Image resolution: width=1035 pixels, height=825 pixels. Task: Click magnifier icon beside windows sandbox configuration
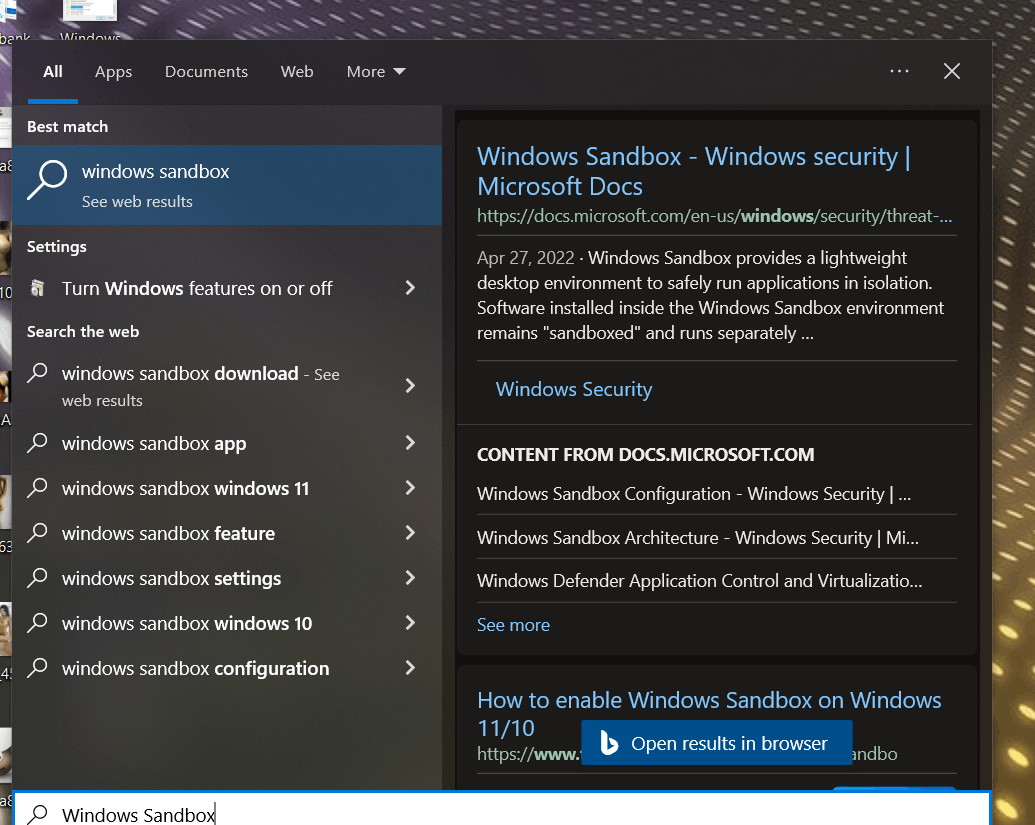(38, 668)
